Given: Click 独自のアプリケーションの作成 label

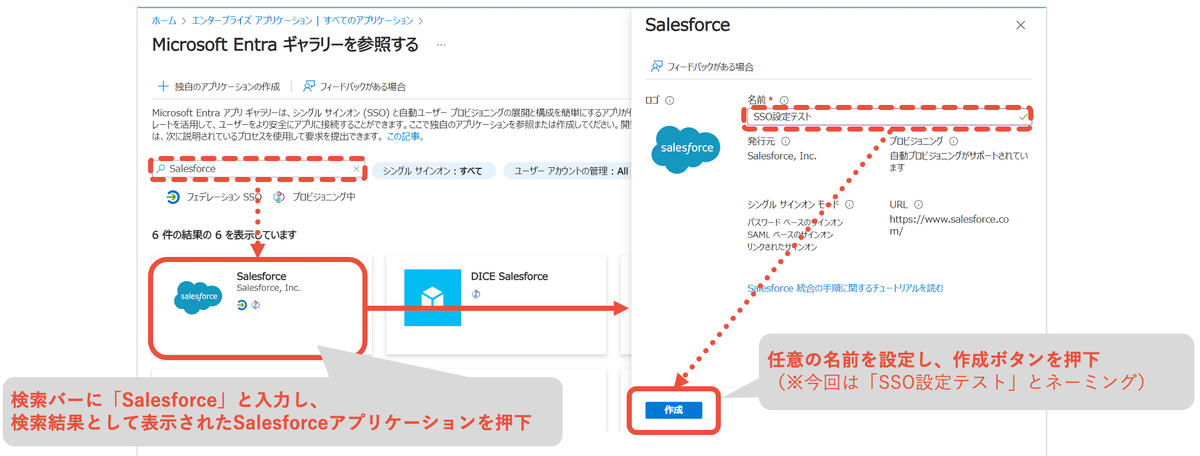Looking at the screenshot, I should tap(227, 87).
